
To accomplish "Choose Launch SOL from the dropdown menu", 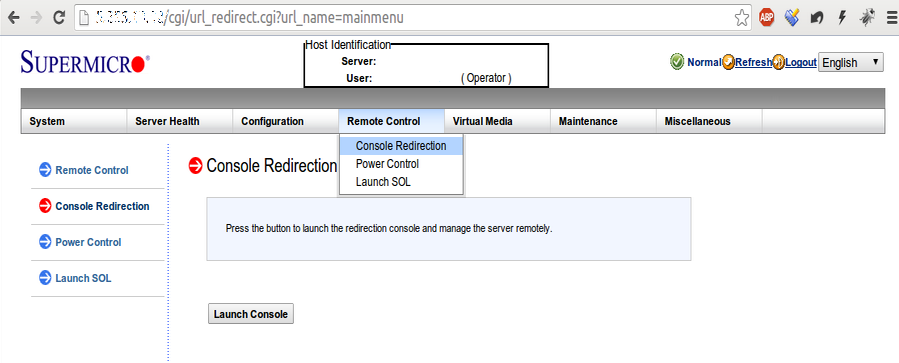I will (401, 182).
